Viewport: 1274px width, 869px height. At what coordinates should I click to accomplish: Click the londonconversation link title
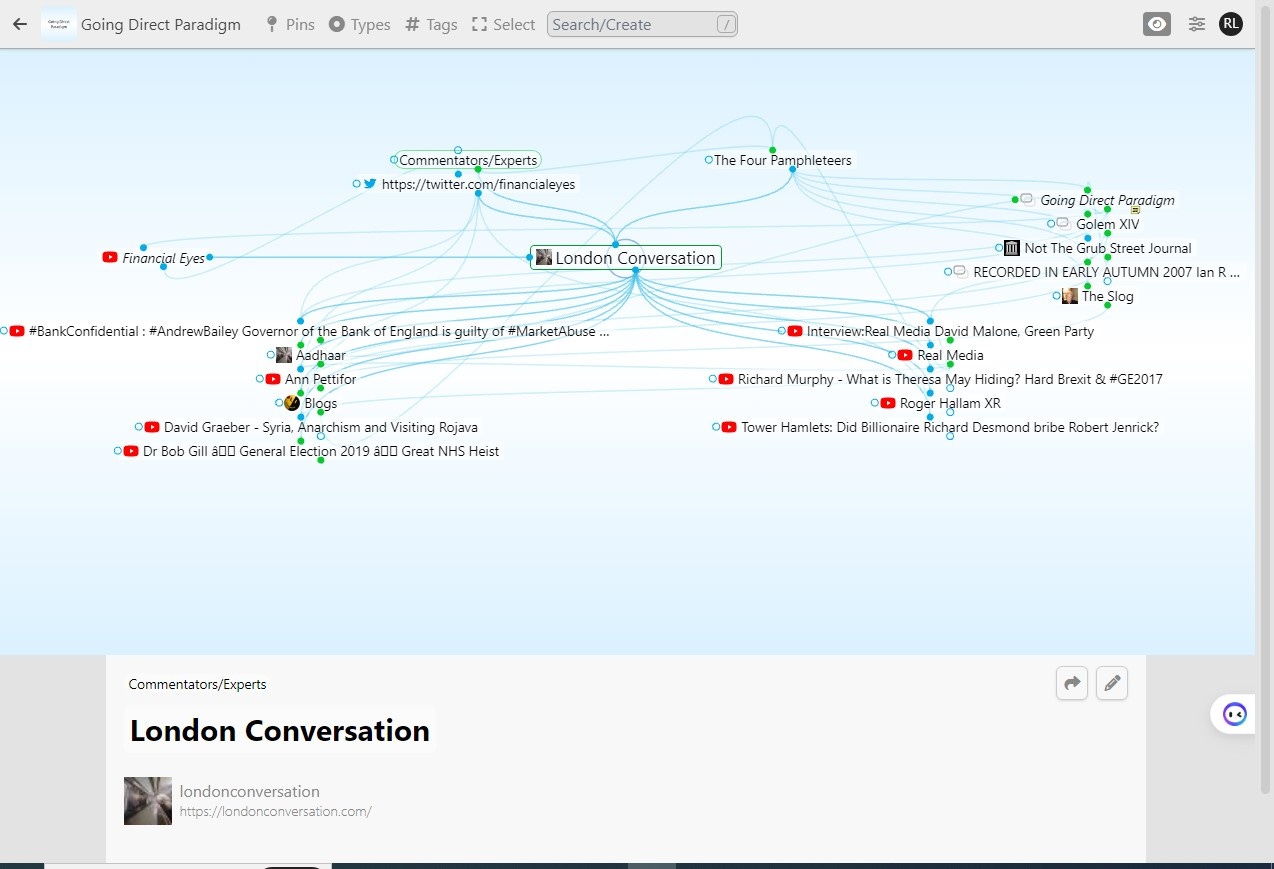[x=250, y=791]
